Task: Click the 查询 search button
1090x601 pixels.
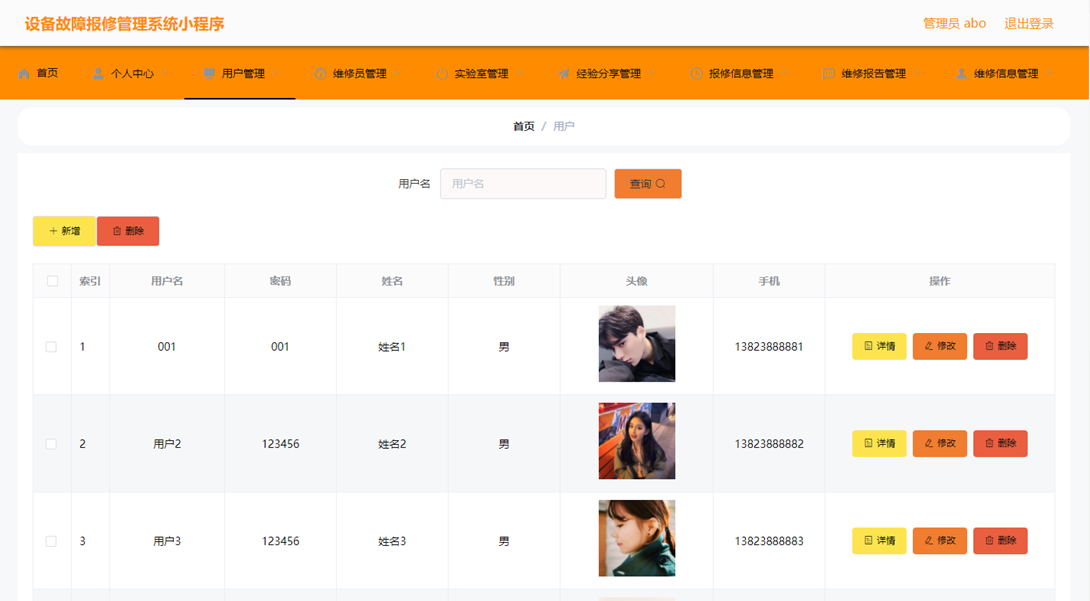Action: pos(648,183)
